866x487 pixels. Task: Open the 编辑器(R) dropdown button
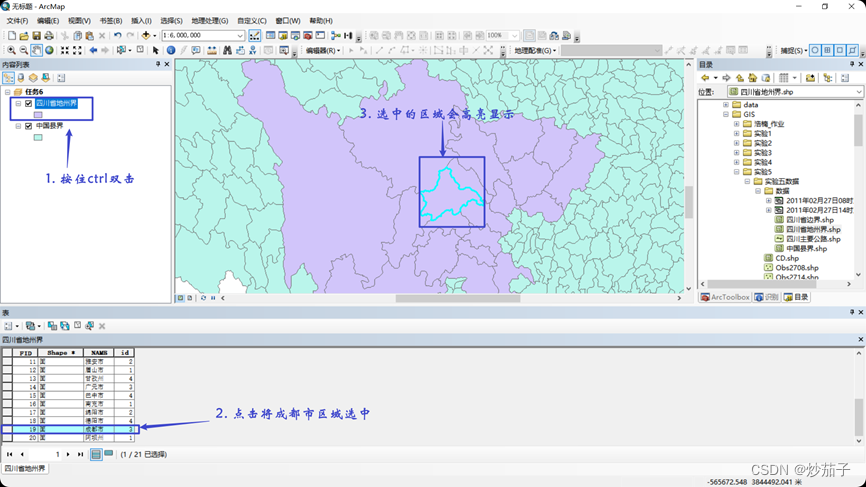(x=323, y=50)
